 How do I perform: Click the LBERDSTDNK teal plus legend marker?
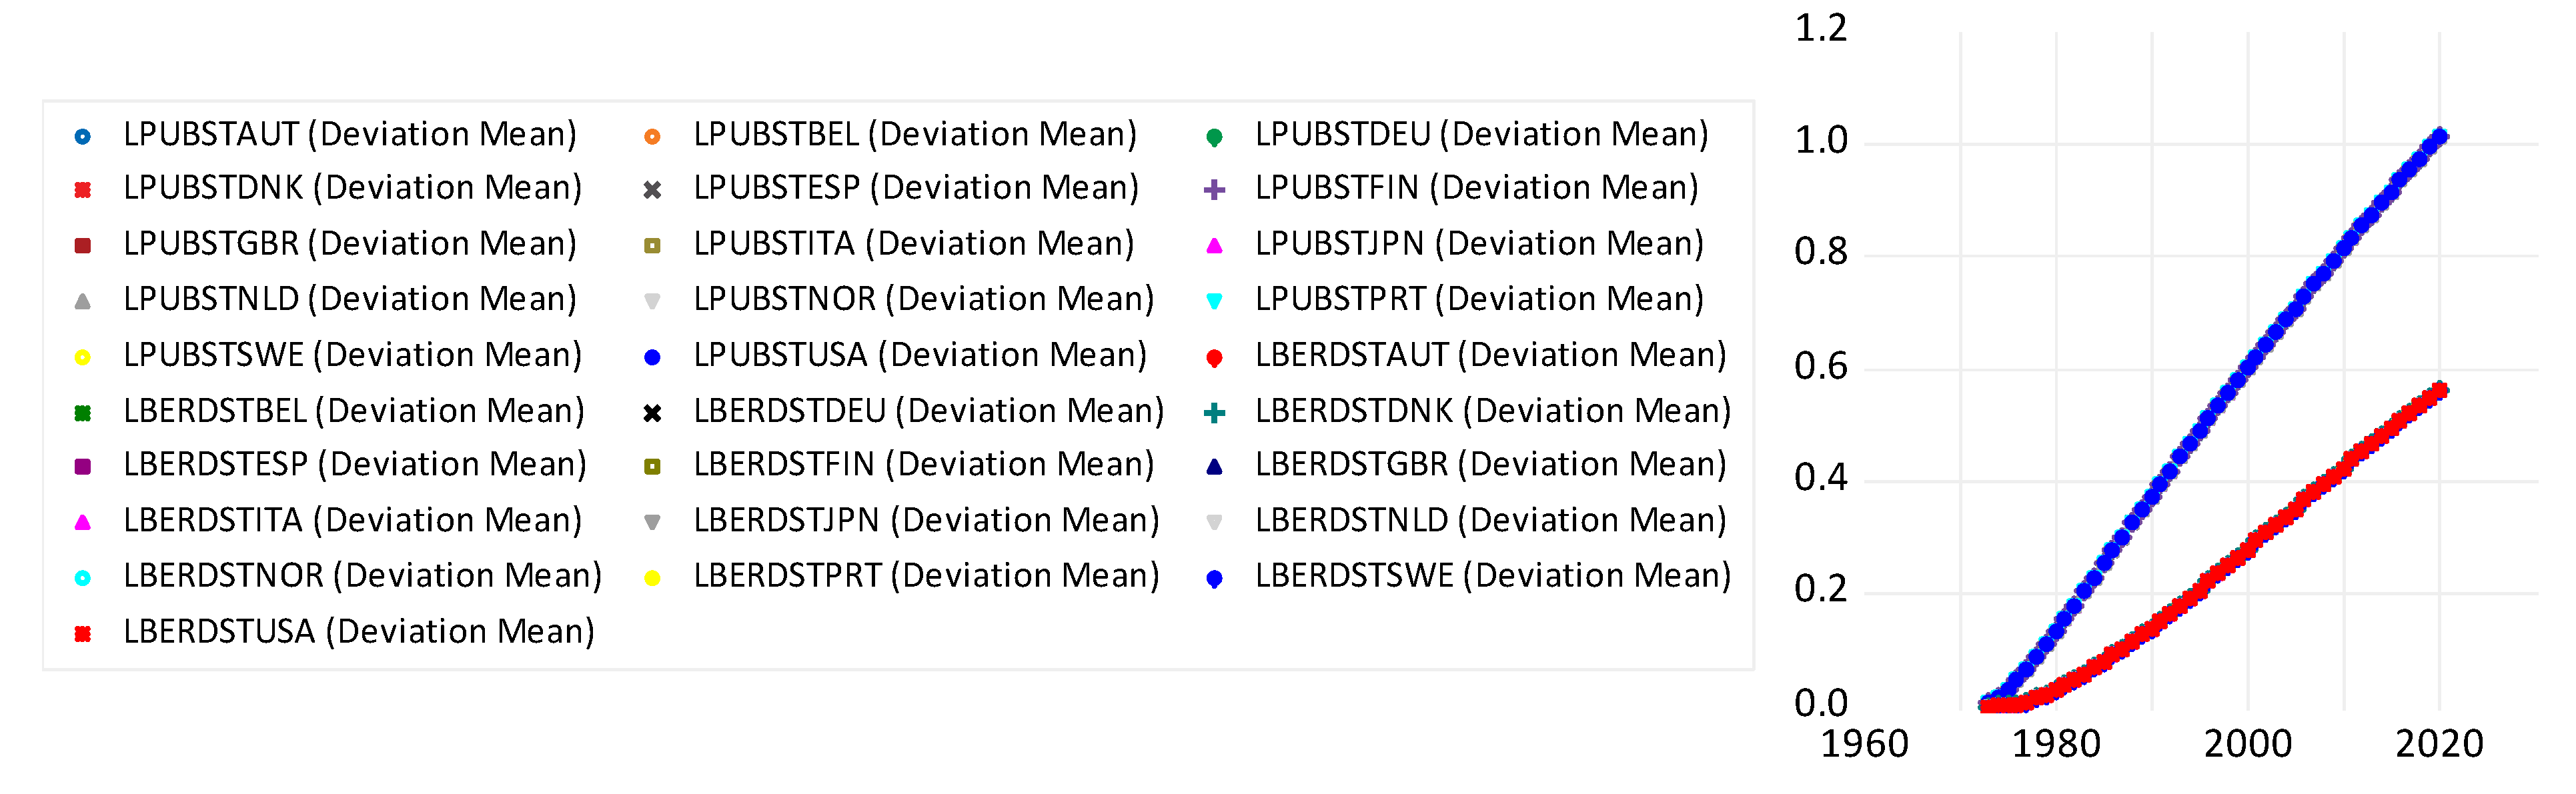1214,413
